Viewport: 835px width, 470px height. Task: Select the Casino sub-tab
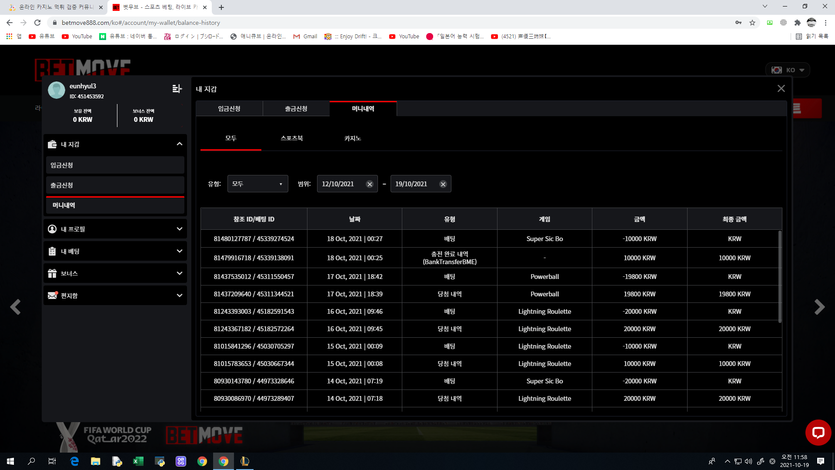pos(353,138)
